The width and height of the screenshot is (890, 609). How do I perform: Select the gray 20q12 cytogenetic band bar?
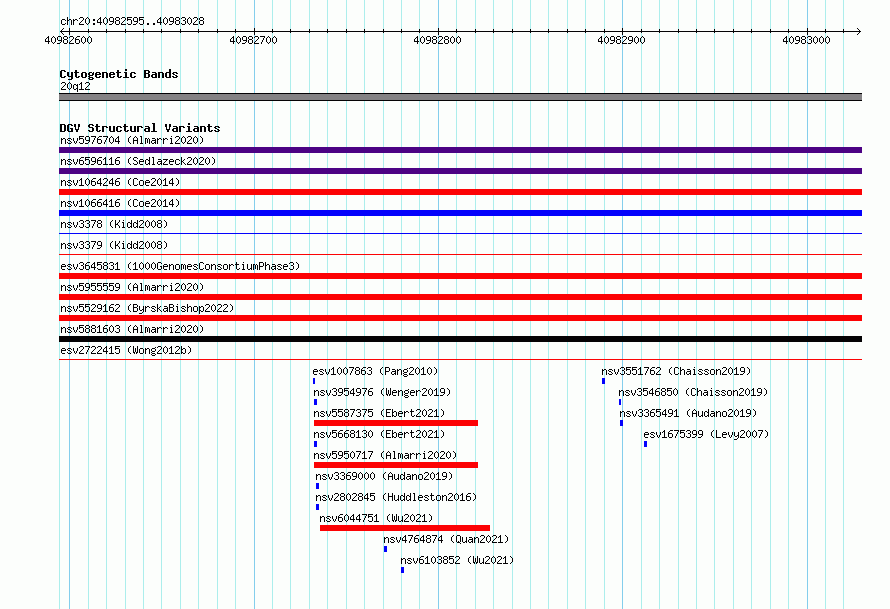[460, 97]
